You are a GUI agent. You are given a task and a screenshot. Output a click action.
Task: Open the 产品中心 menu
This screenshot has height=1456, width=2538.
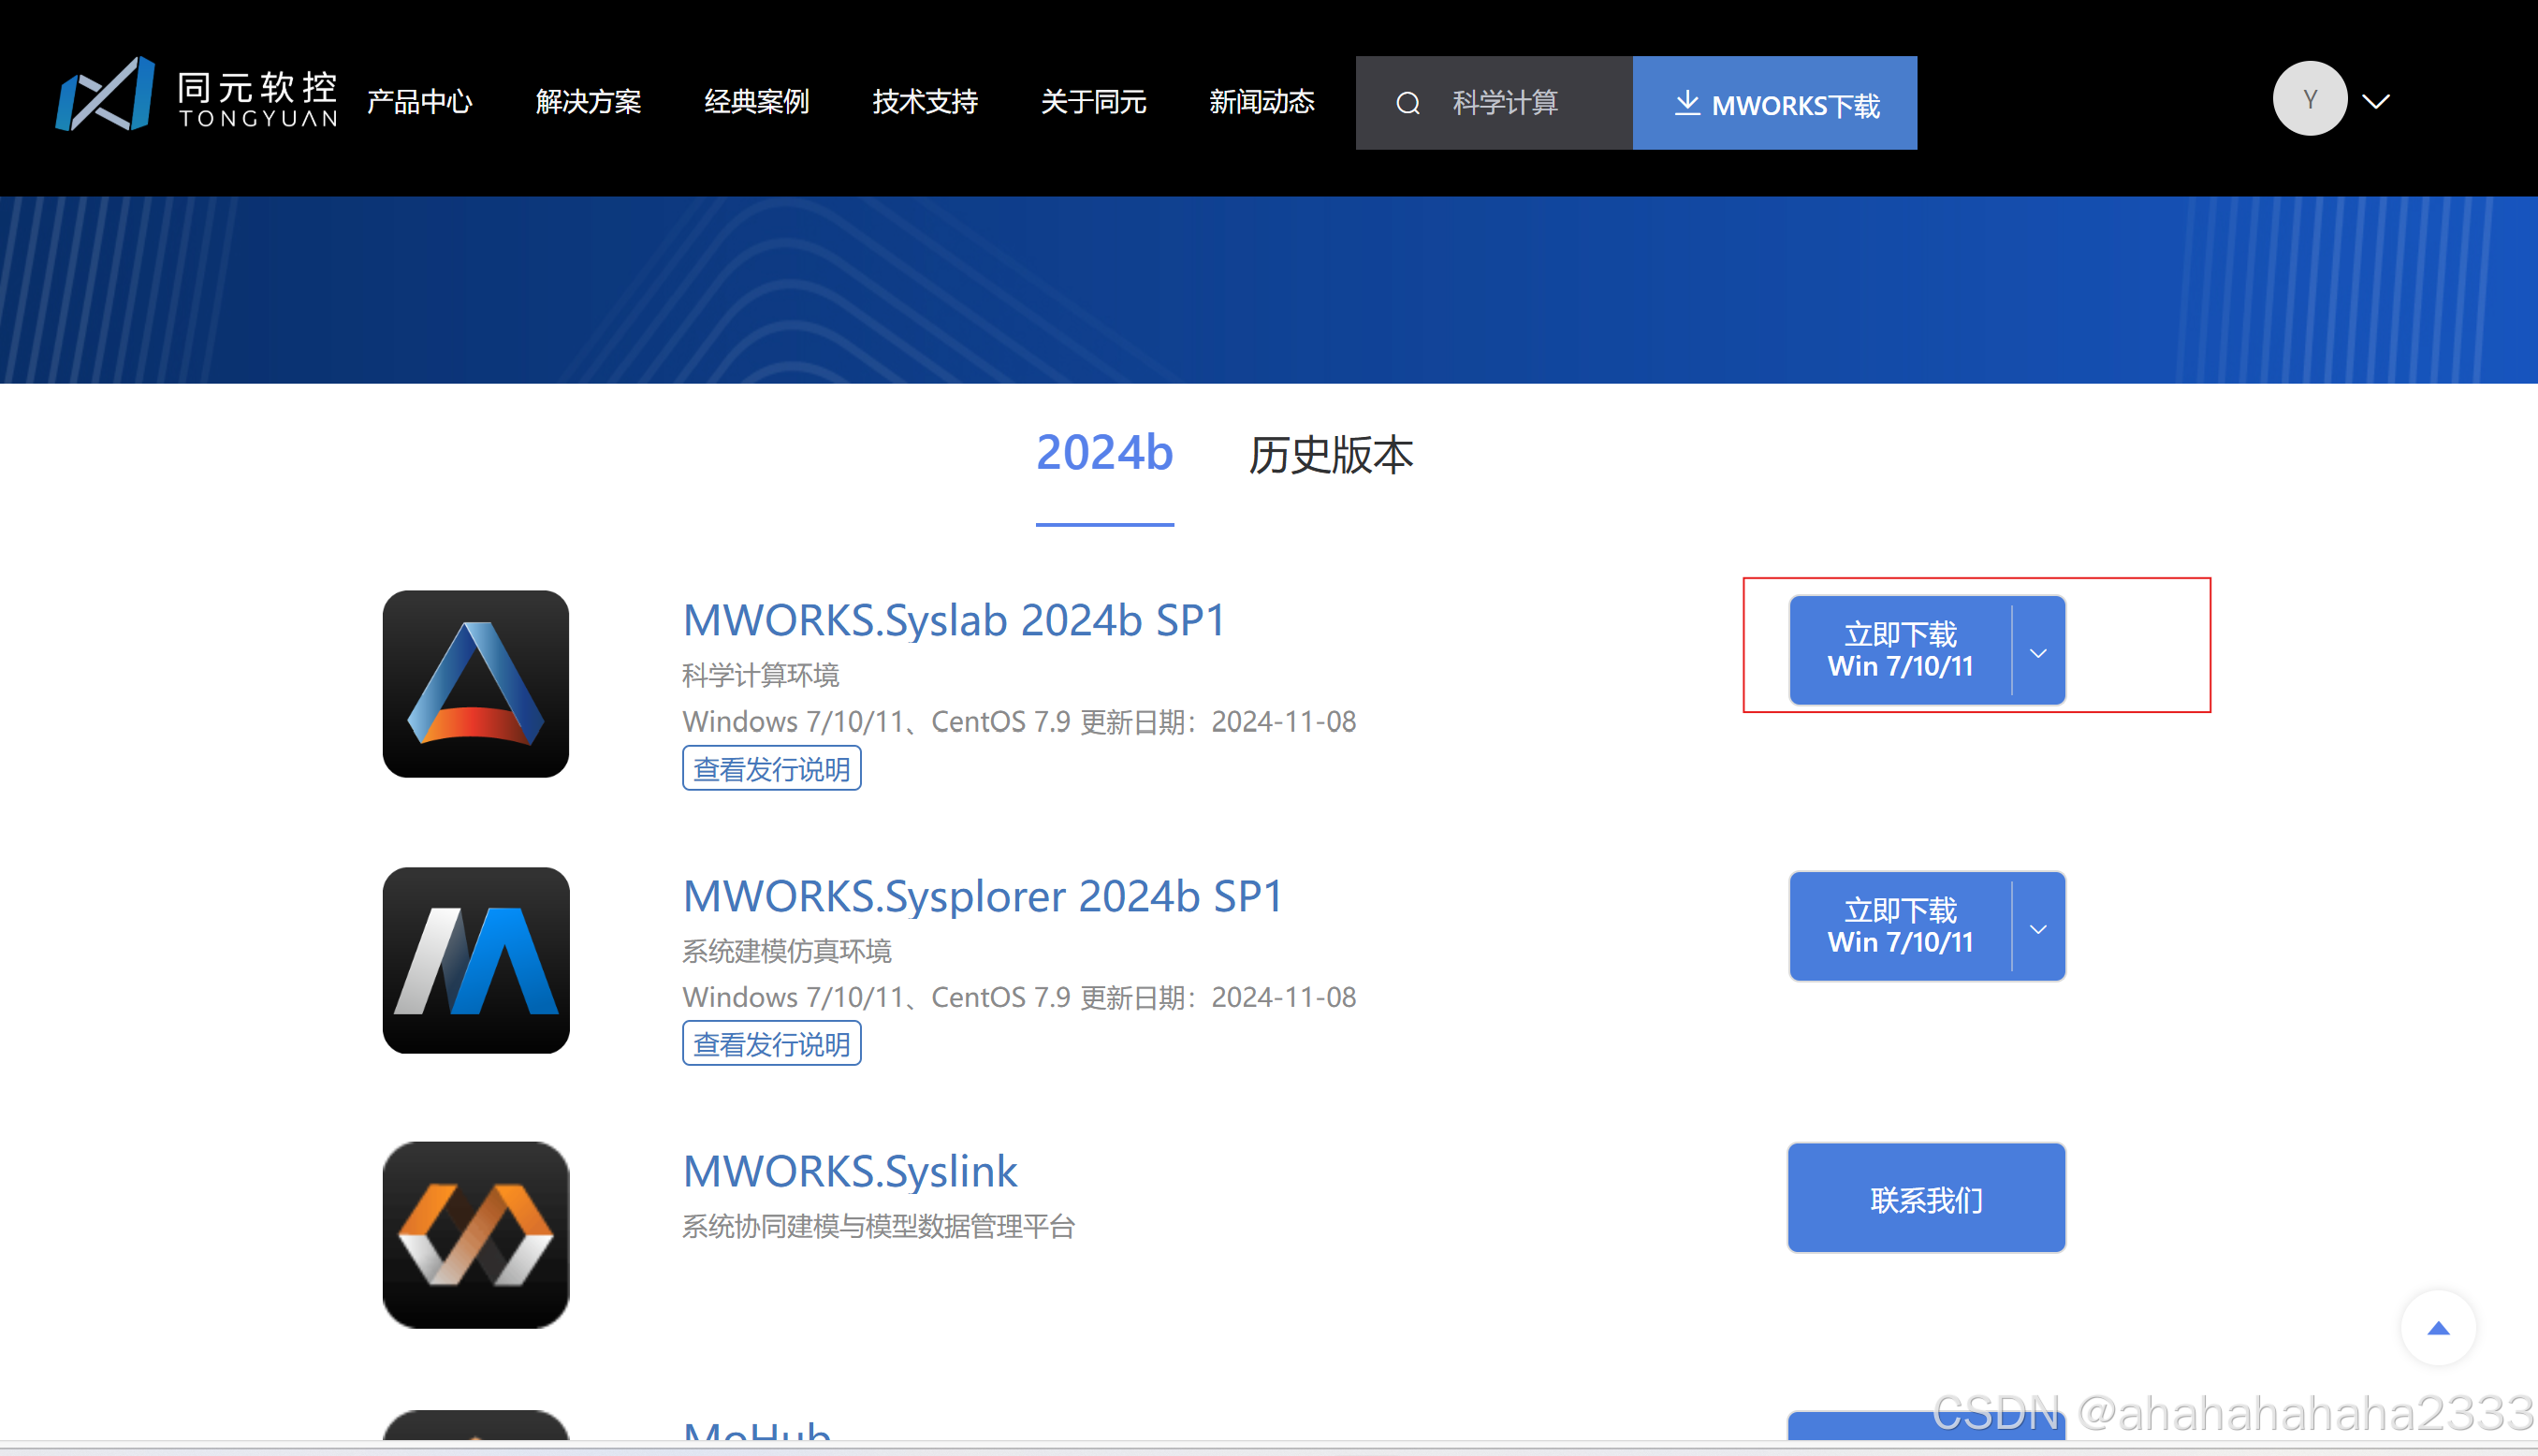[419, 102]
